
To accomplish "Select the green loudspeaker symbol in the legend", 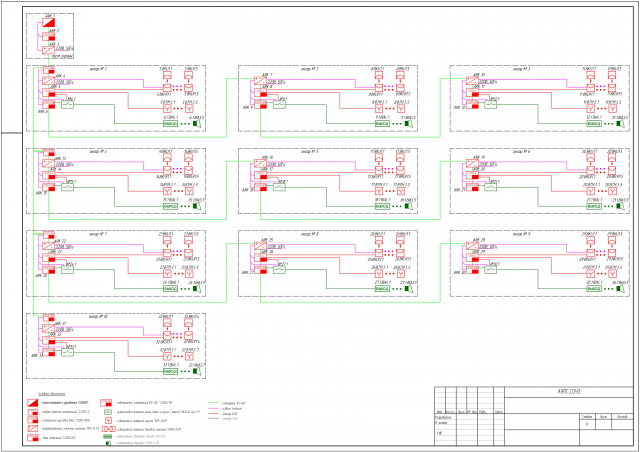I will pyautogui.click(x=108, y=443).
